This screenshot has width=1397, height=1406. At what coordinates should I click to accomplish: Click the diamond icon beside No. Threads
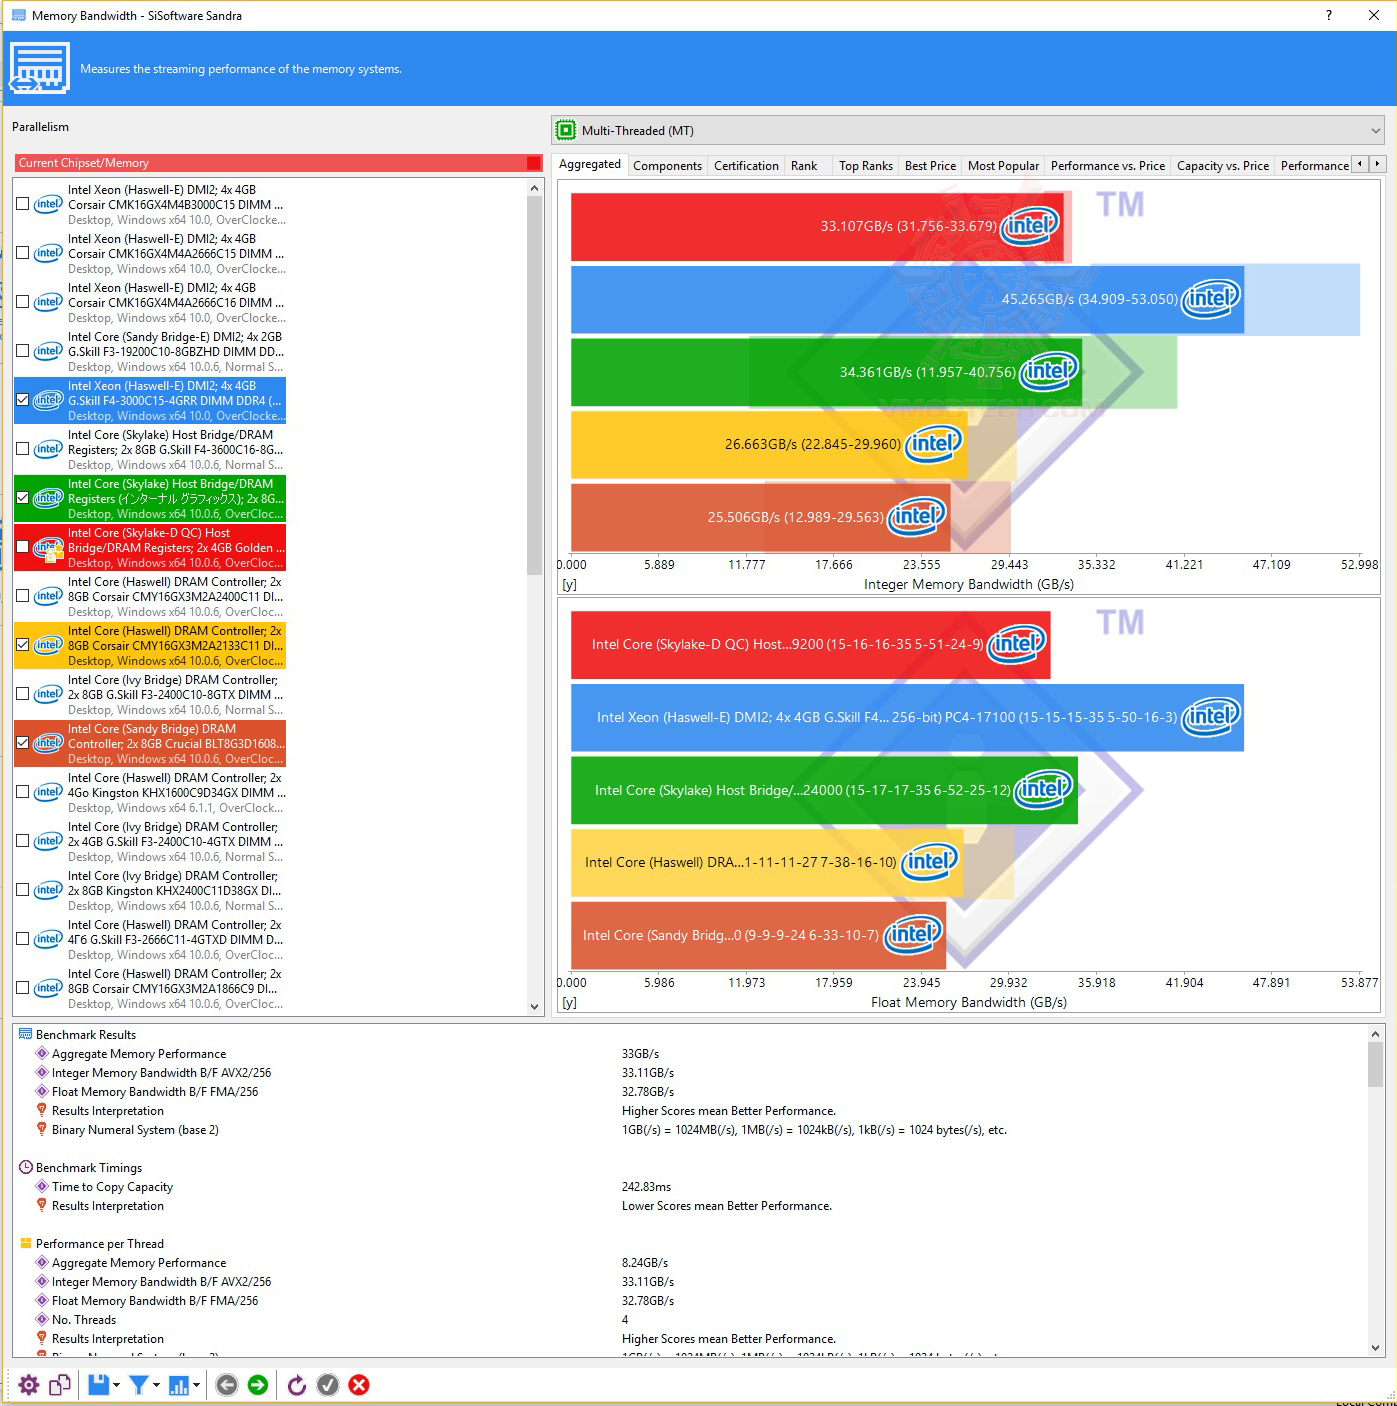[x=42, y=1319]
